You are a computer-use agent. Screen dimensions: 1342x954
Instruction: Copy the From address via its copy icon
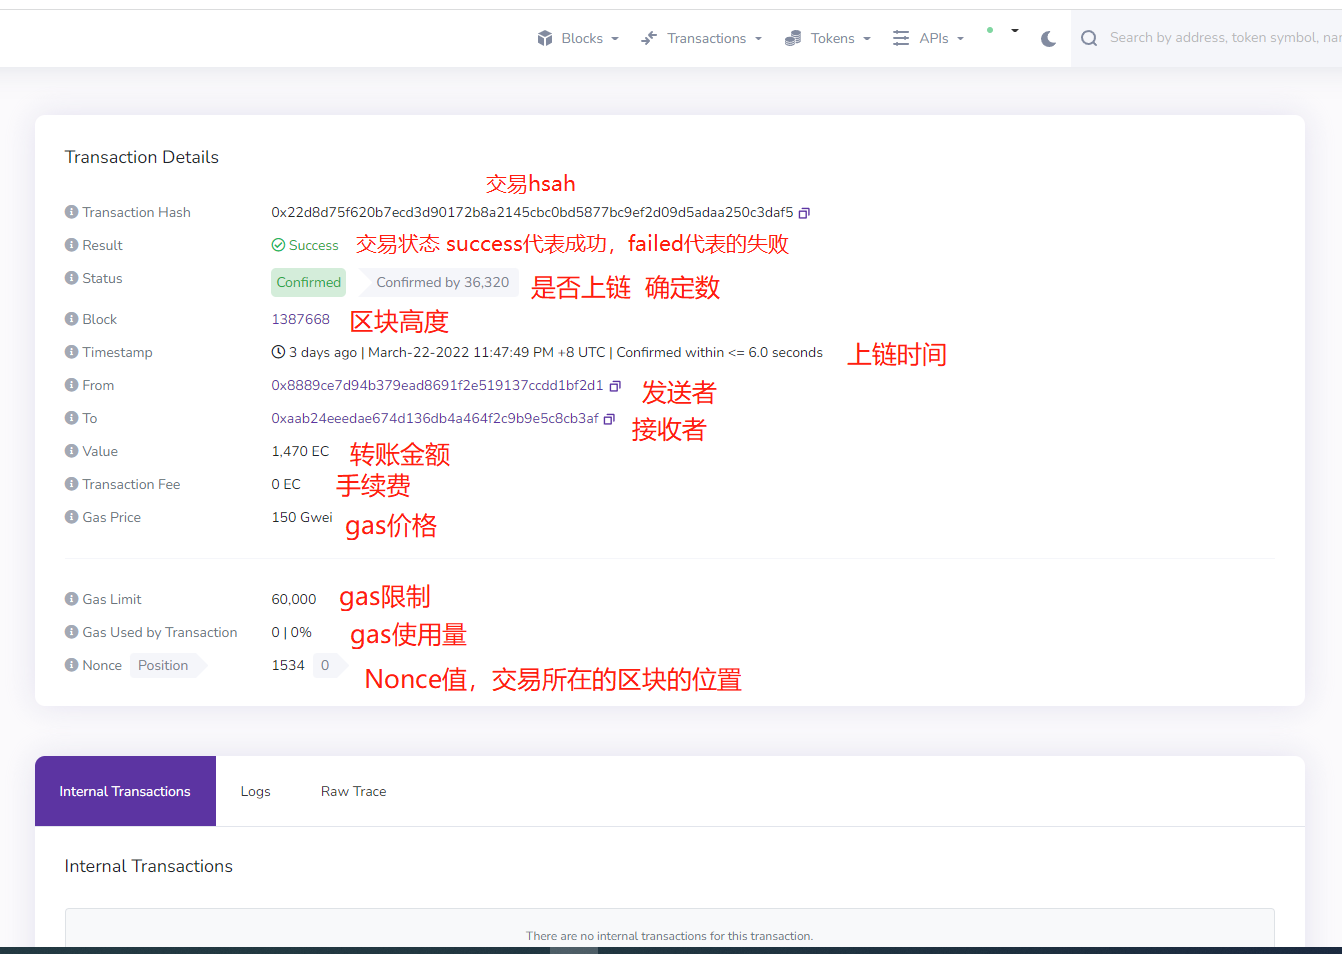(614, 385)
